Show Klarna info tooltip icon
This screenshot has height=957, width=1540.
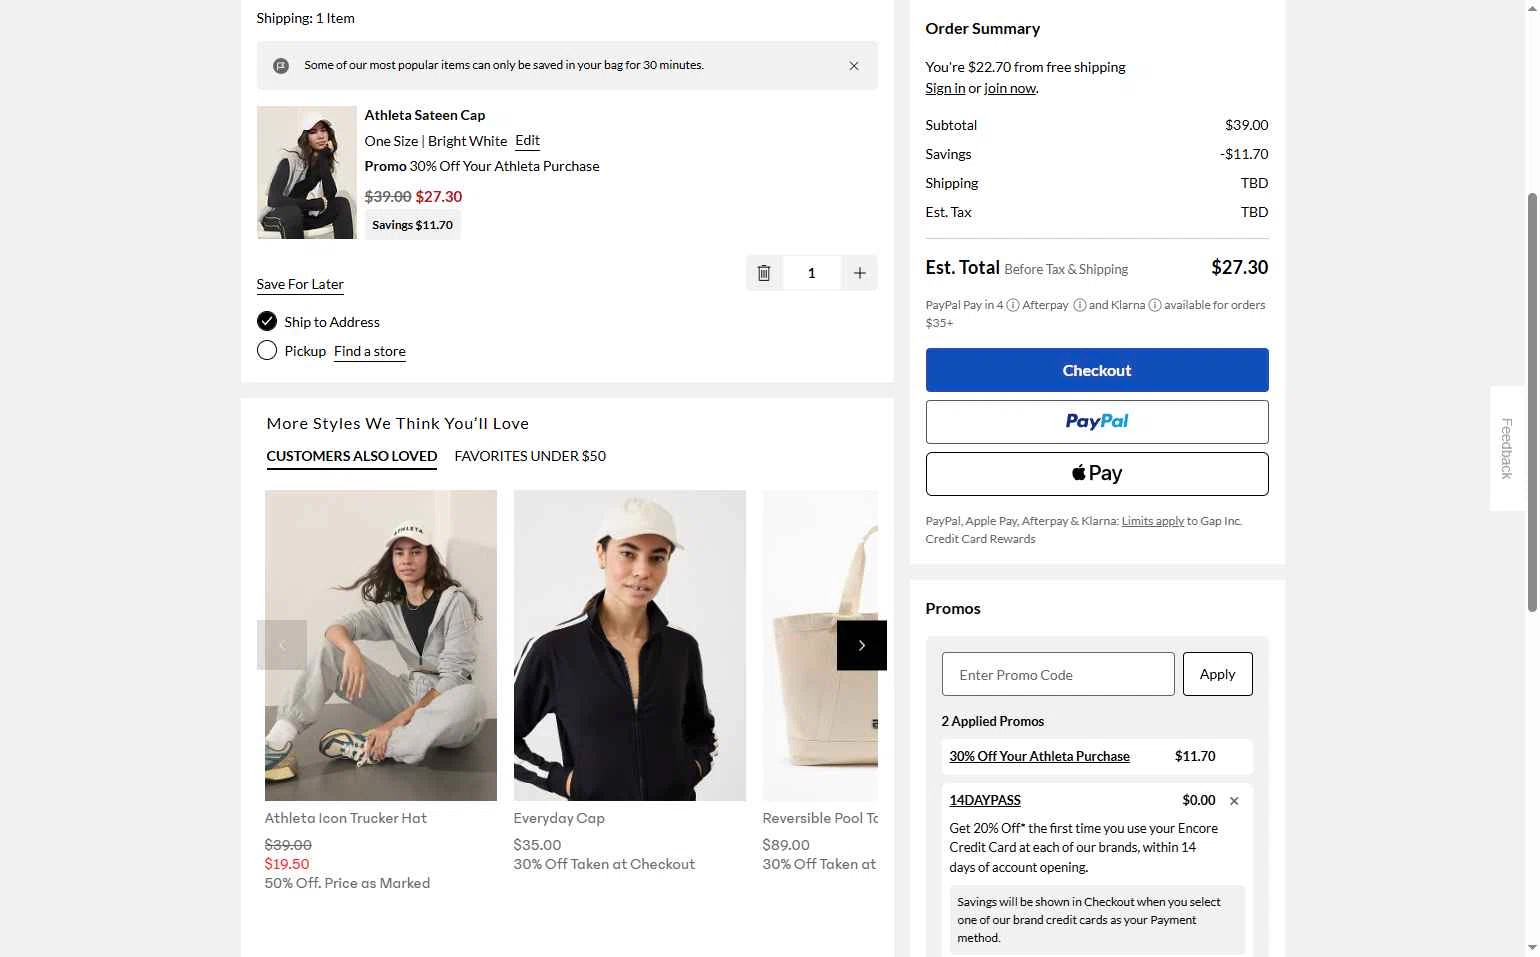(x=1155, y=305)
